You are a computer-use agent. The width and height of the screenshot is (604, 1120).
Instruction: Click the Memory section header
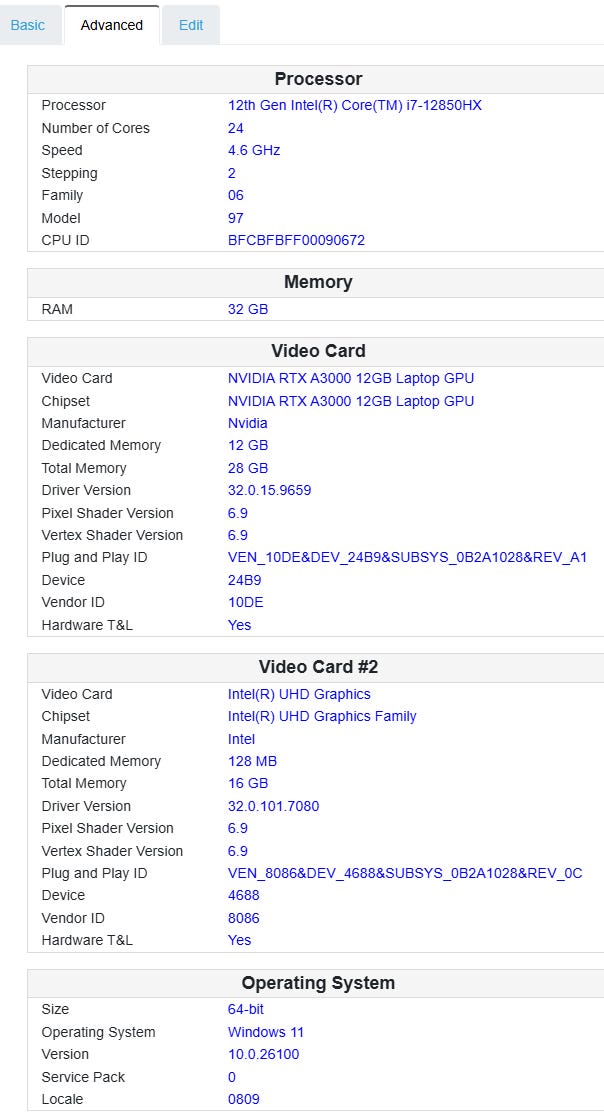coord(318,282)
